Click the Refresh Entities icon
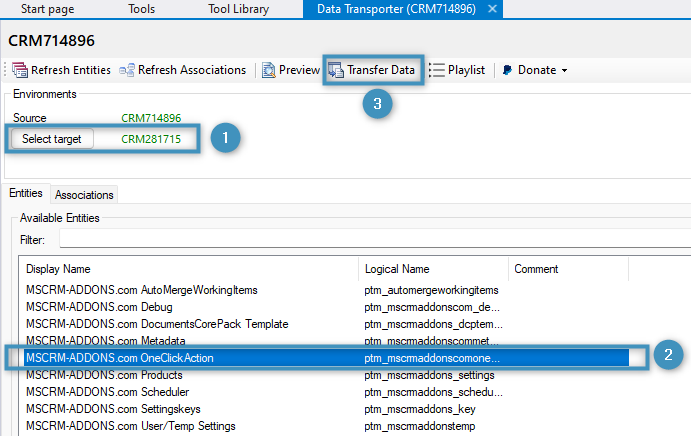 pyautogui.click(x=20, y=70)
